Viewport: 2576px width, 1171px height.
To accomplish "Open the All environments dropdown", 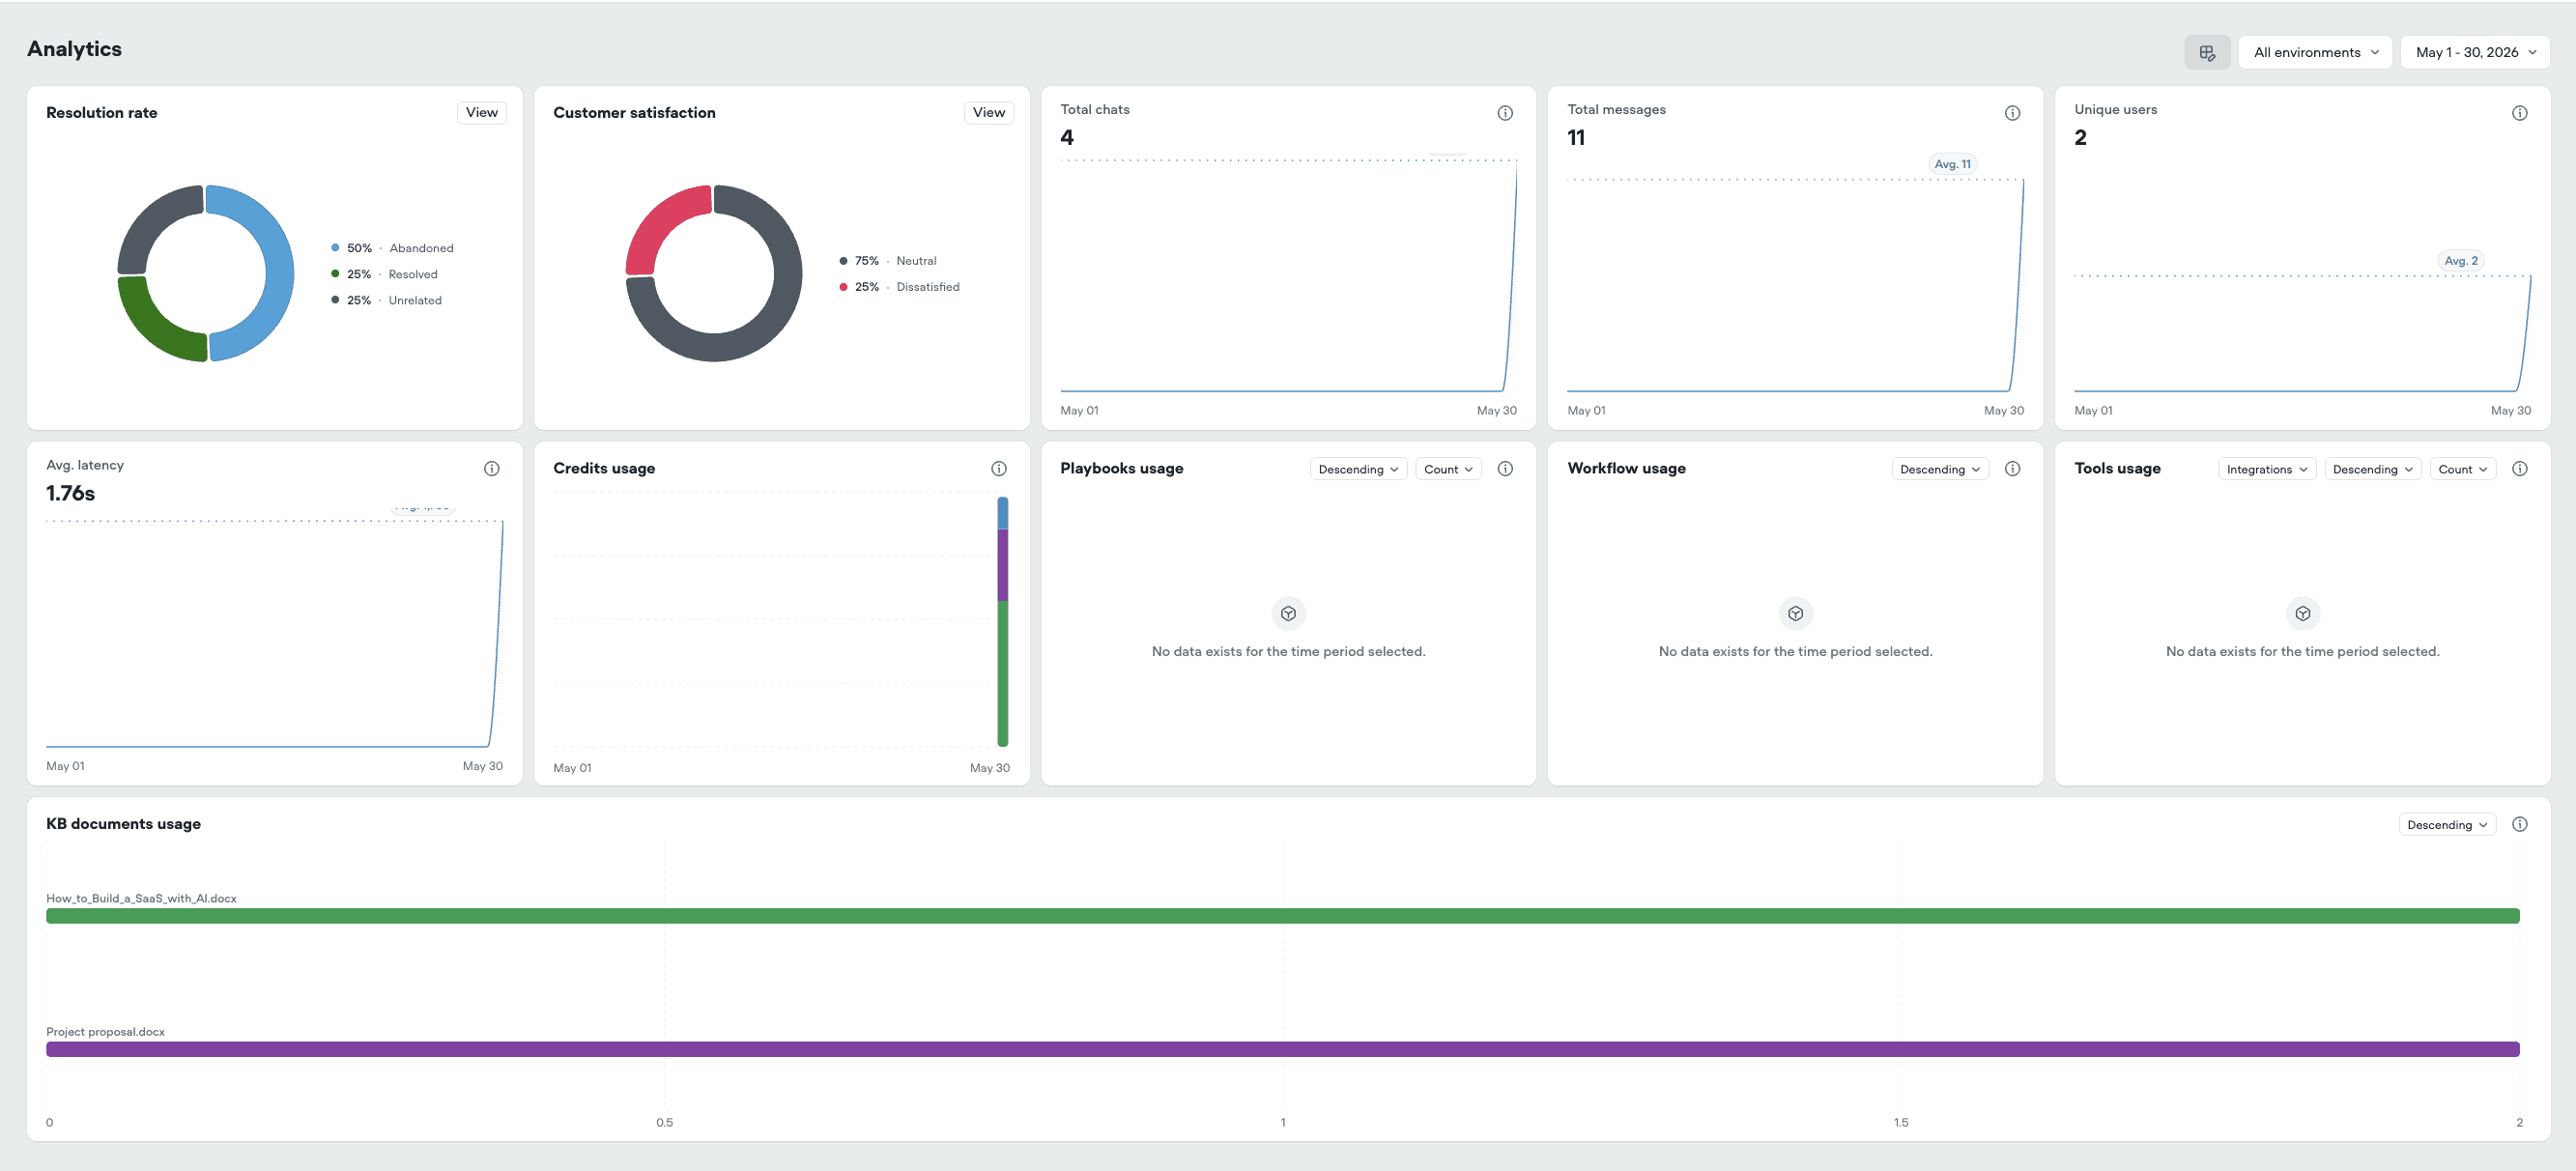I will (2315, 52).
